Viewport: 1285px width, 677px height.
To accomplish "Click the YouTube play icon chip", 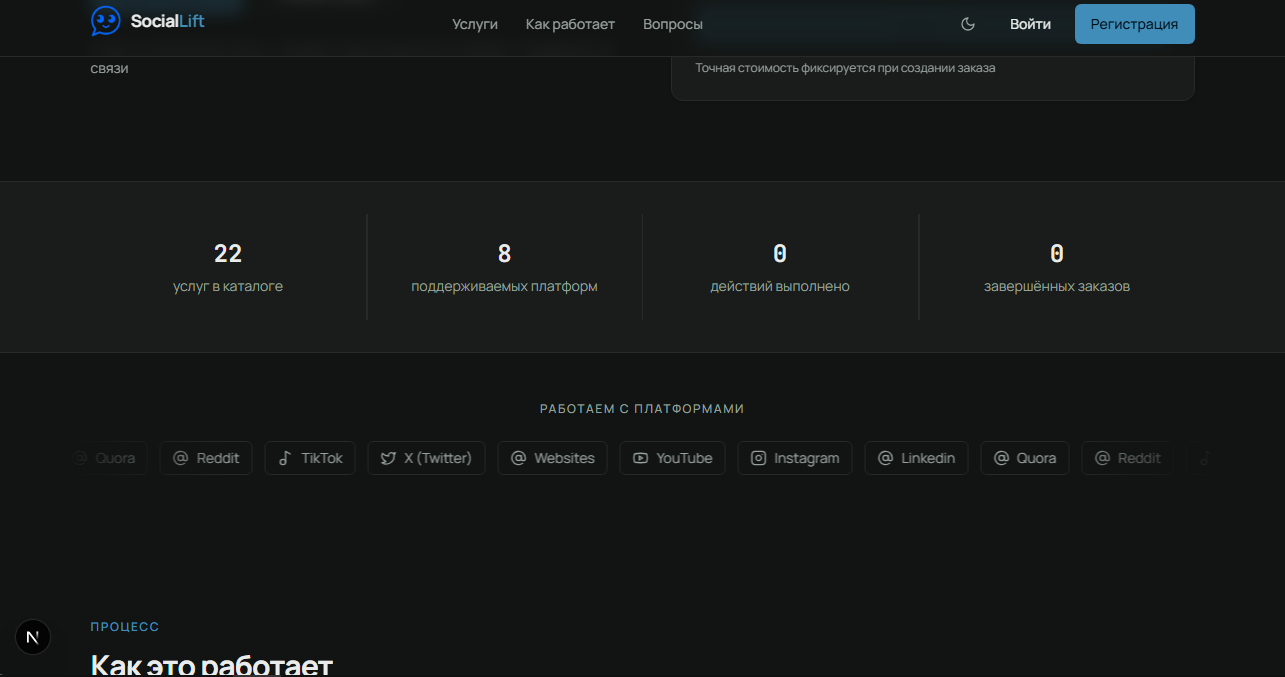I will click(673, 458).
